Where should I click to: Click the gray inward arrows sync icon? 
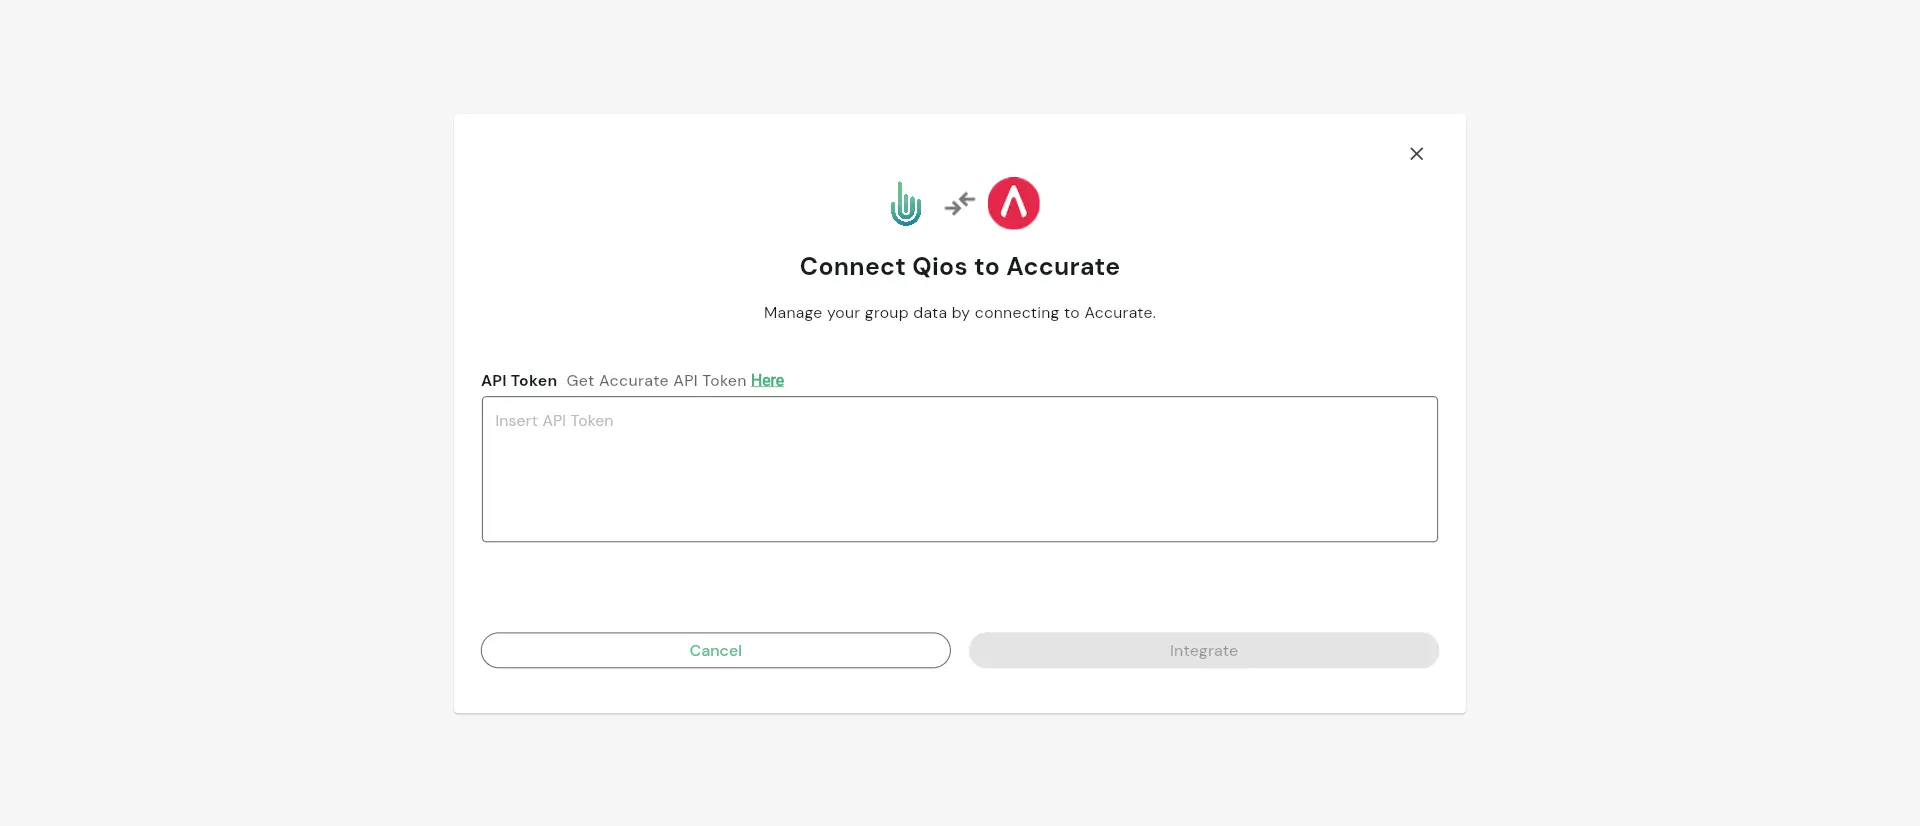(959, 203)
